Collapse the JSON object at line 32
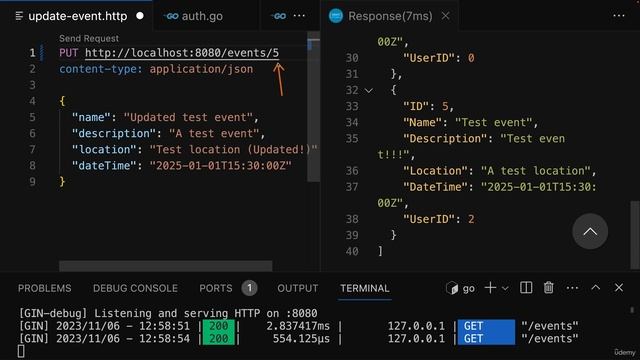The image size is (640, 360). [x=369, y=90]
